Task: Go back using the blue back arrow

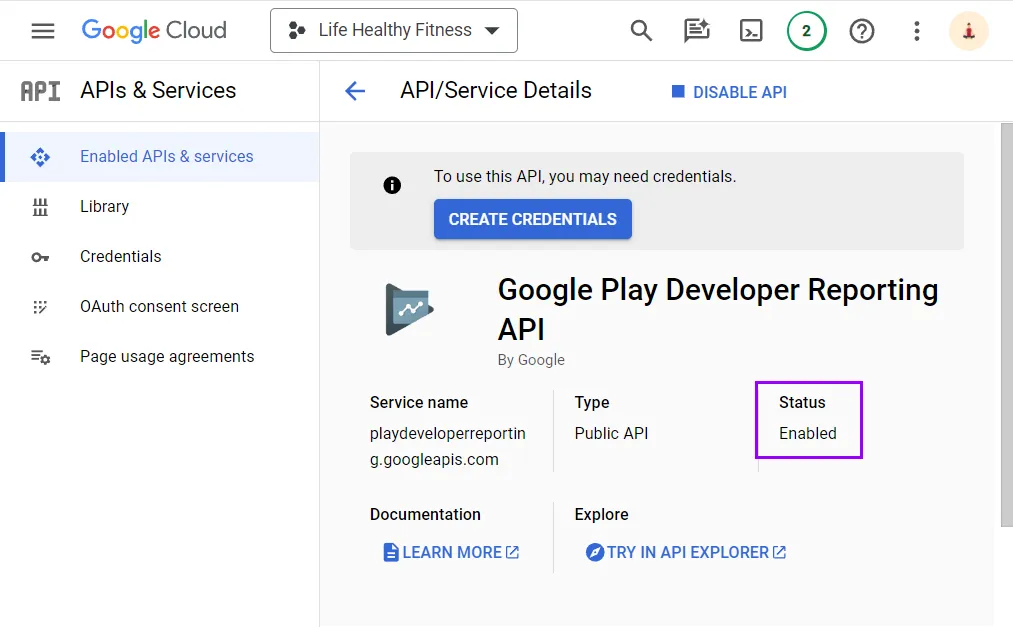Action: tap(355, 91)
